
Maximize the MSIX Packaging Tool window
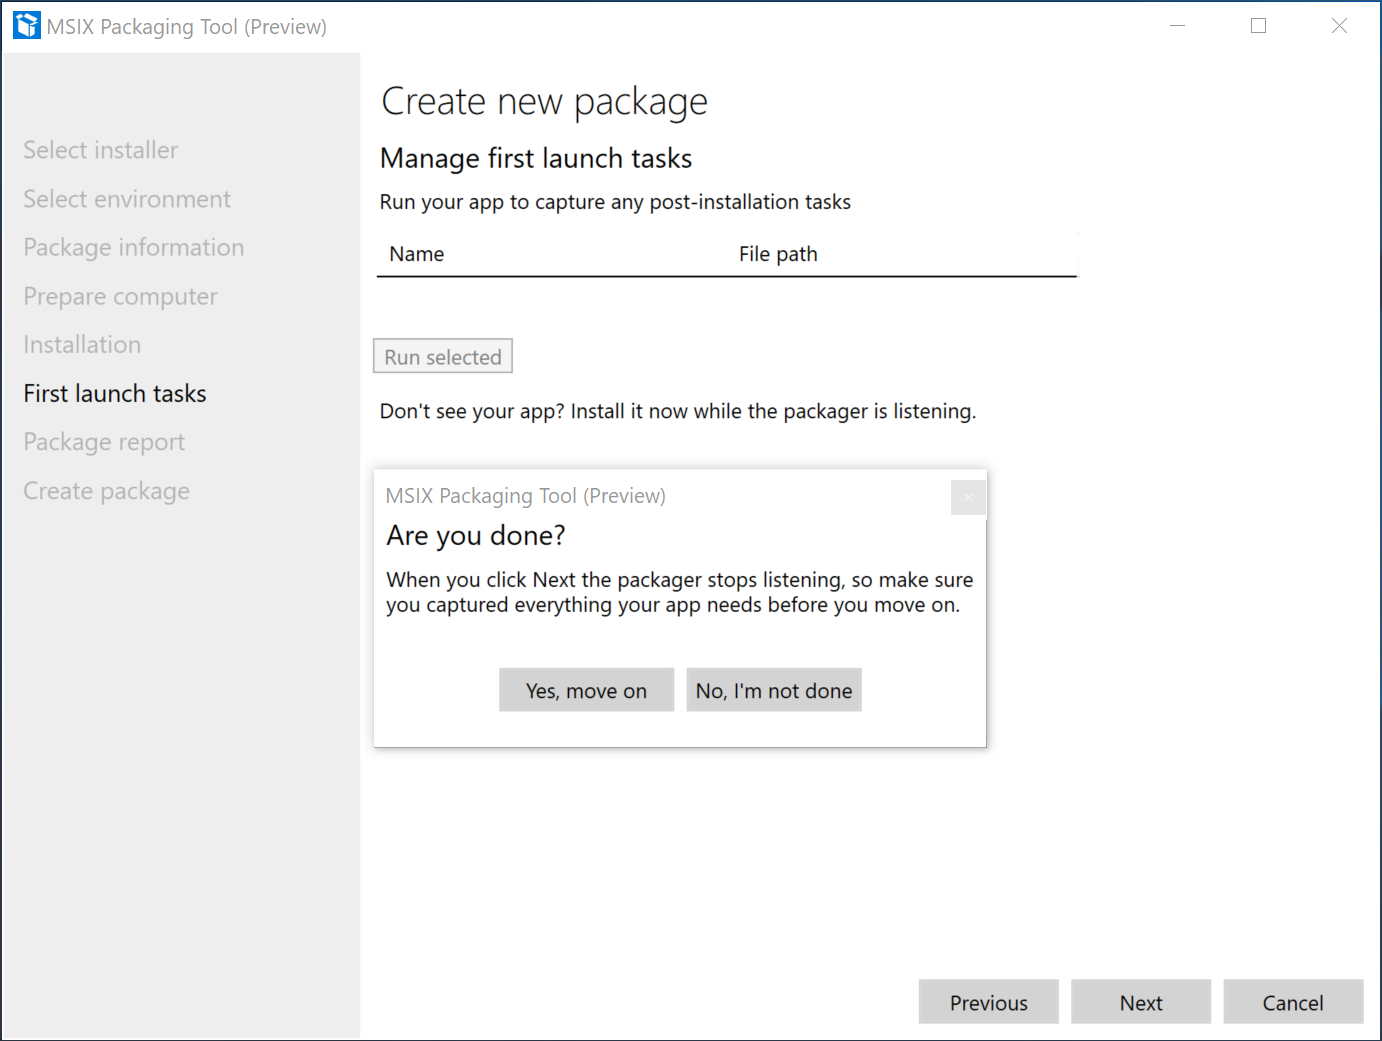(1258, 26)
